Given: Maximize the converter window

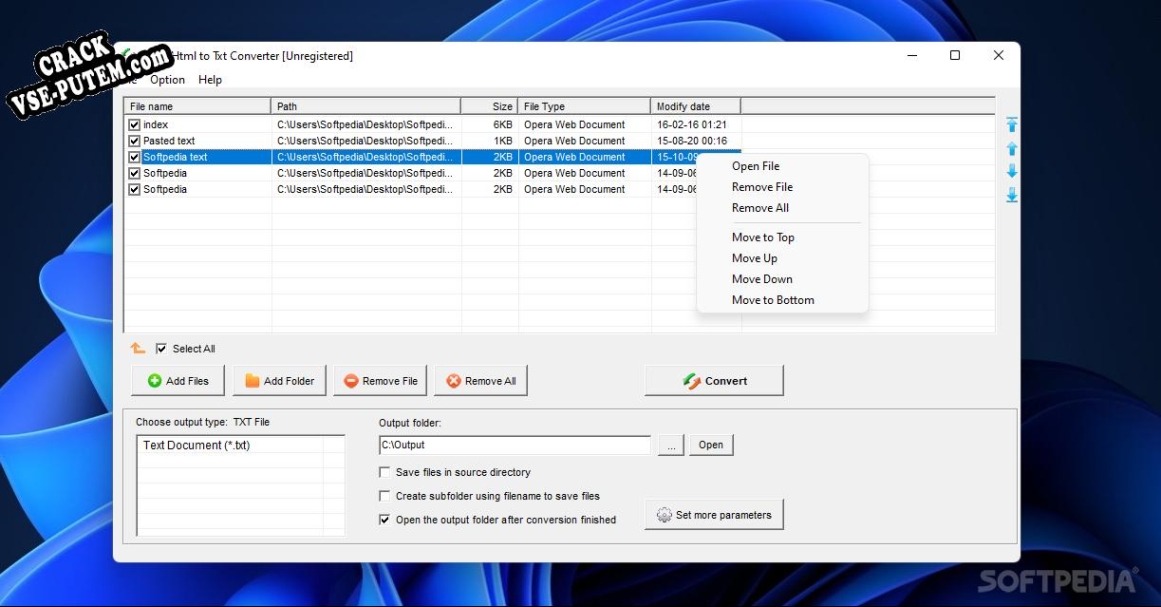Looking at the screenshot, I should [x=955, y=56].
